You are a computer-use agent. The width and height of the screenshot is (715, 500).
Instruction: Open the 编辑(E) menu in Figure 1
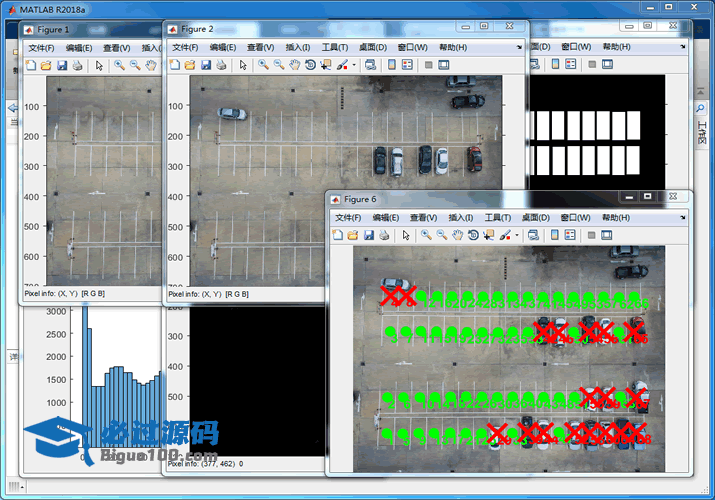(79, 47)
